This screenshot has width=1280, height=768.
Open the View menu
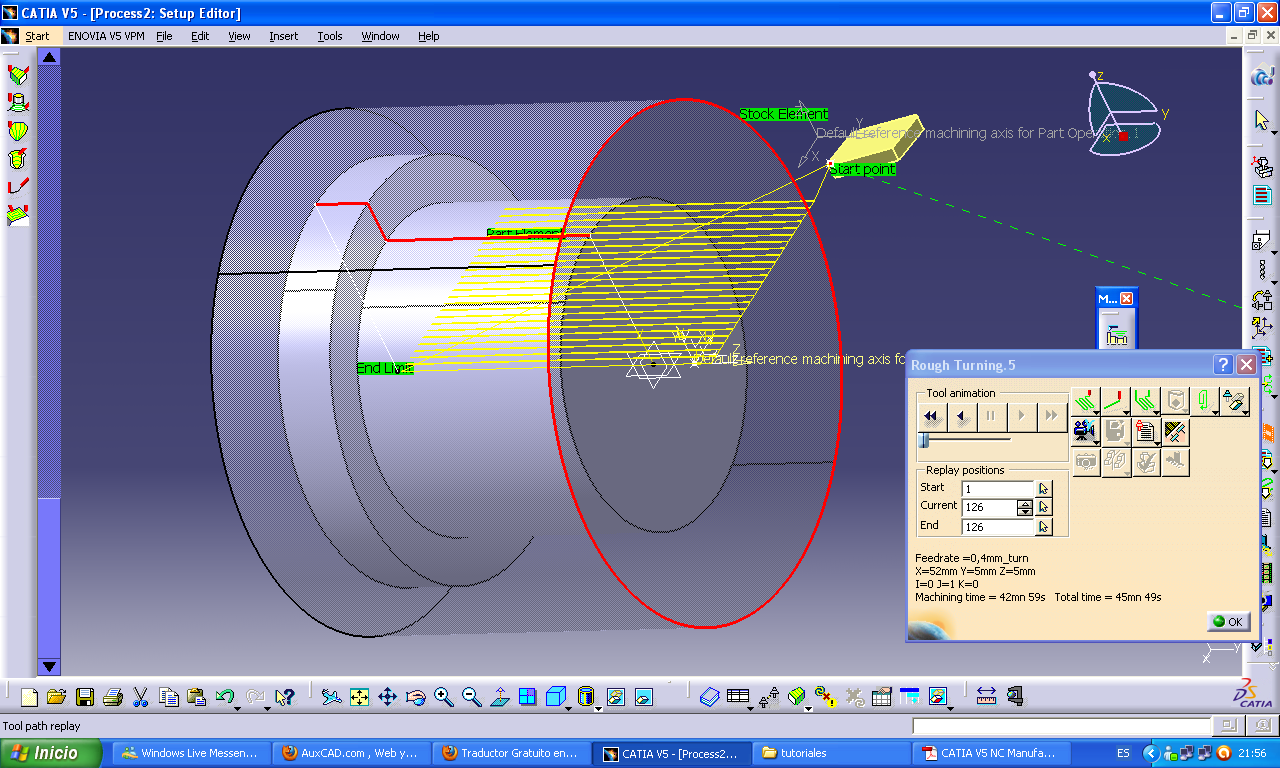click(x=239, y=36)
